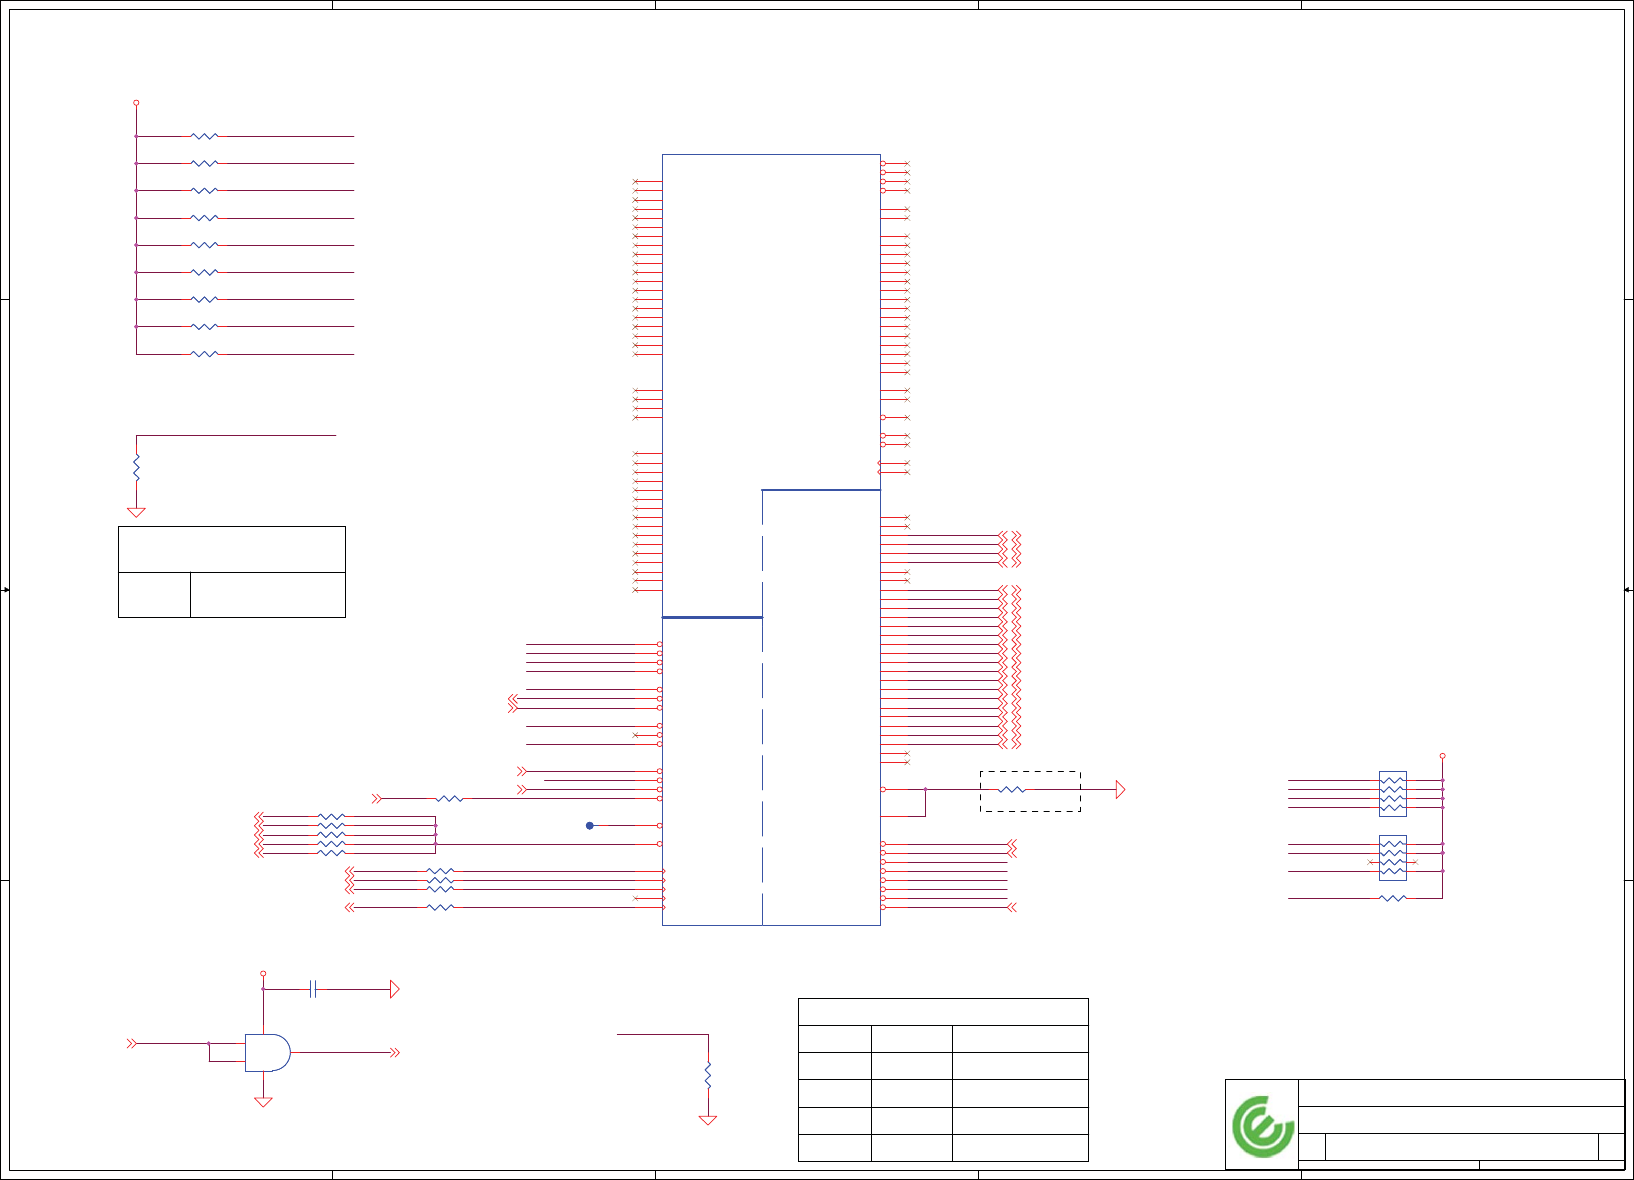Screen dimensions: 1634x1180
Task: Select the vertical resistor below the pull-up bank
Action: 136,467
